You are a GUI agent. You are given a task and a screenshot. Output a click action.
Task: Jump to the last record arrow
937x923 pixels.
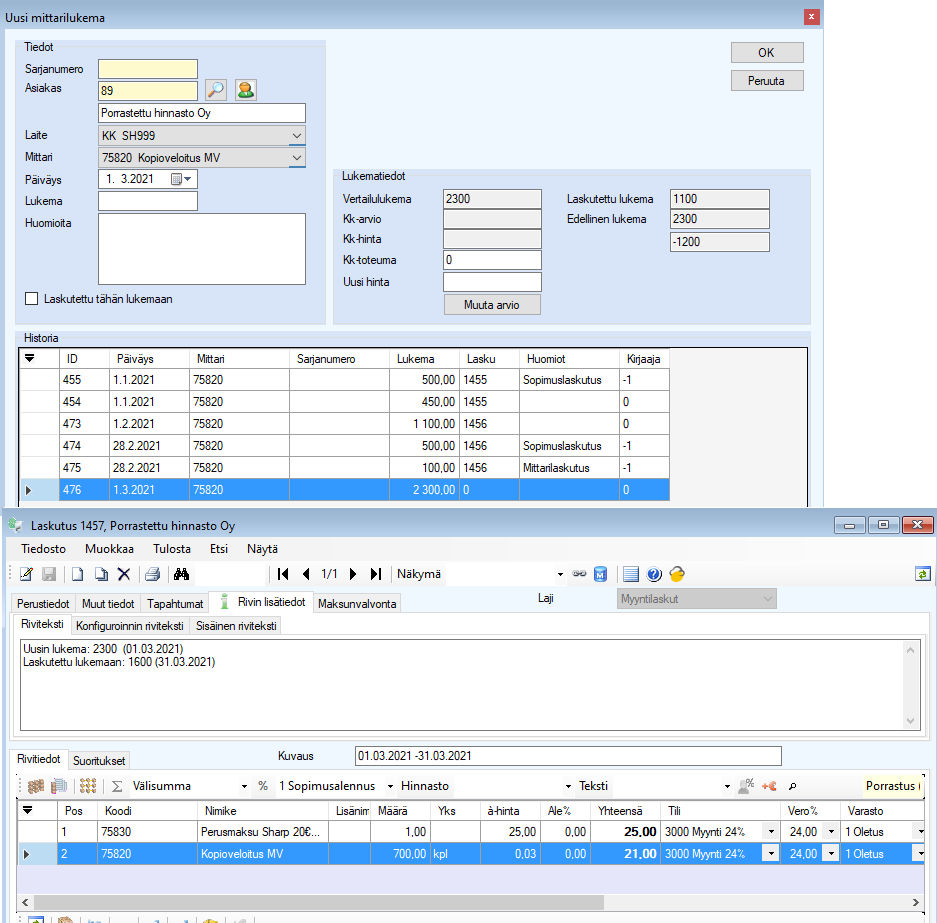coord(375,574)
